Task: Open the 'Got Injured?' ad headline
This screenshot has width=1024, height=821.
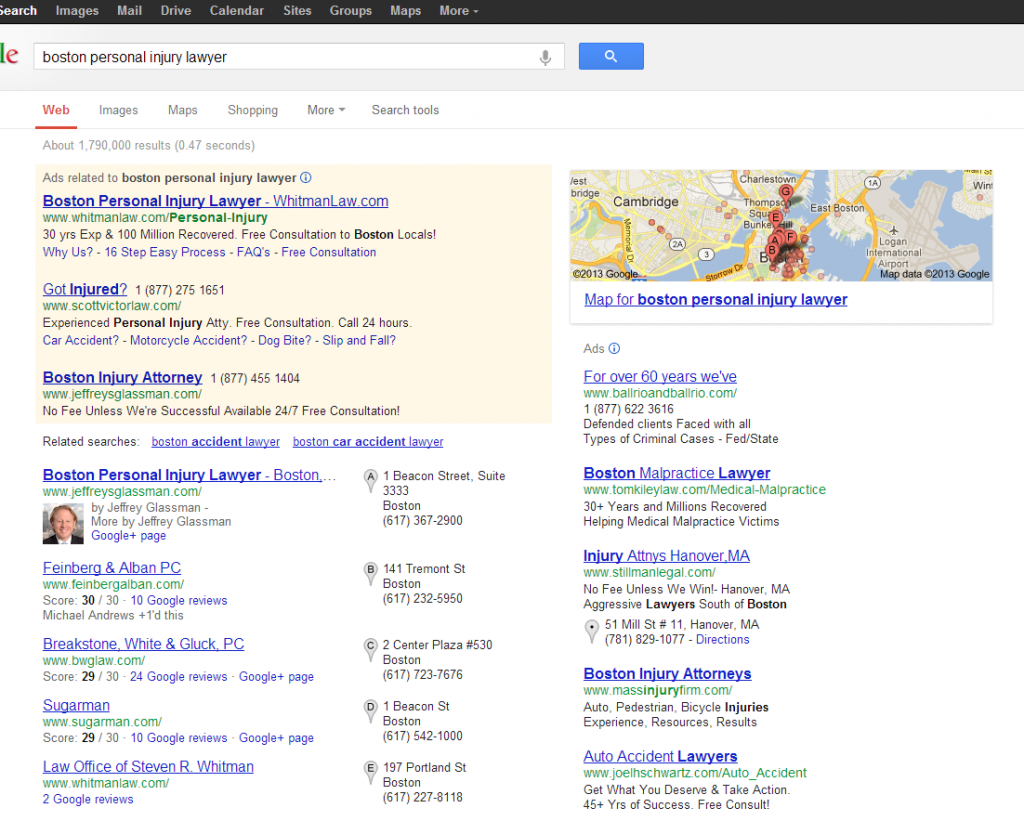Action: pos(85,289)
